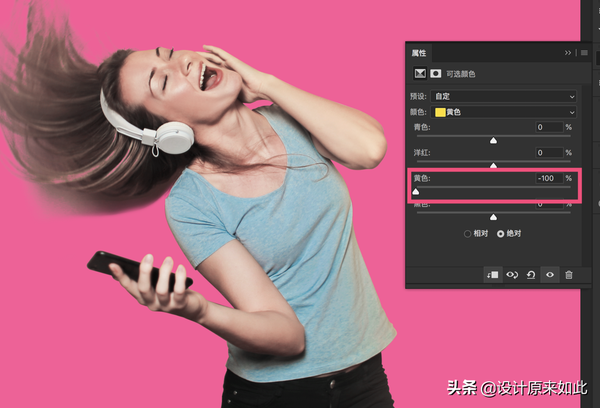
Task: Click the 黄色 value field showing -100
Action: click(546, 178)
